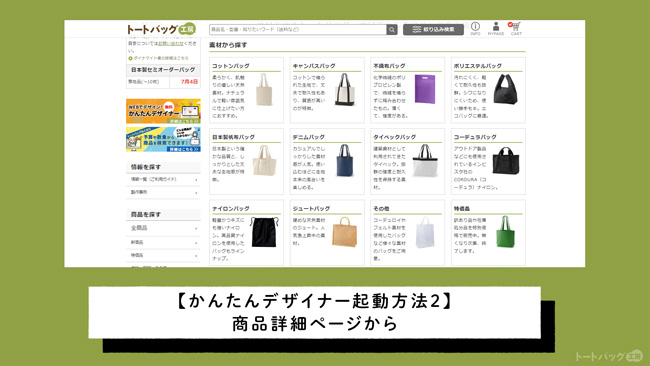Open the その他 category title
The height and width of the screenshot is (366, 650).
[x=381, y=208]
